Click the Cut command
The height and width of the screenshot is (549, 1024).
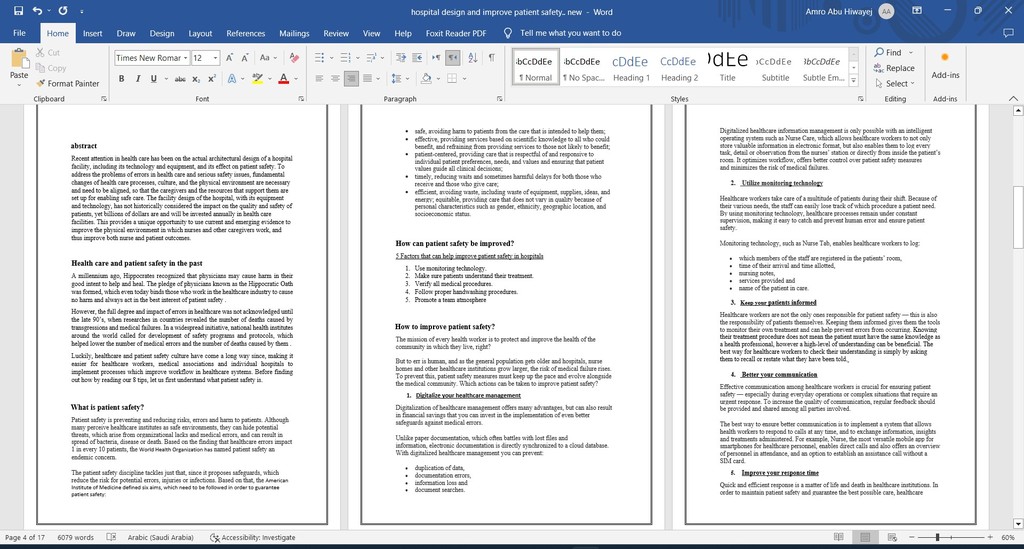click(x=48, y=52)
